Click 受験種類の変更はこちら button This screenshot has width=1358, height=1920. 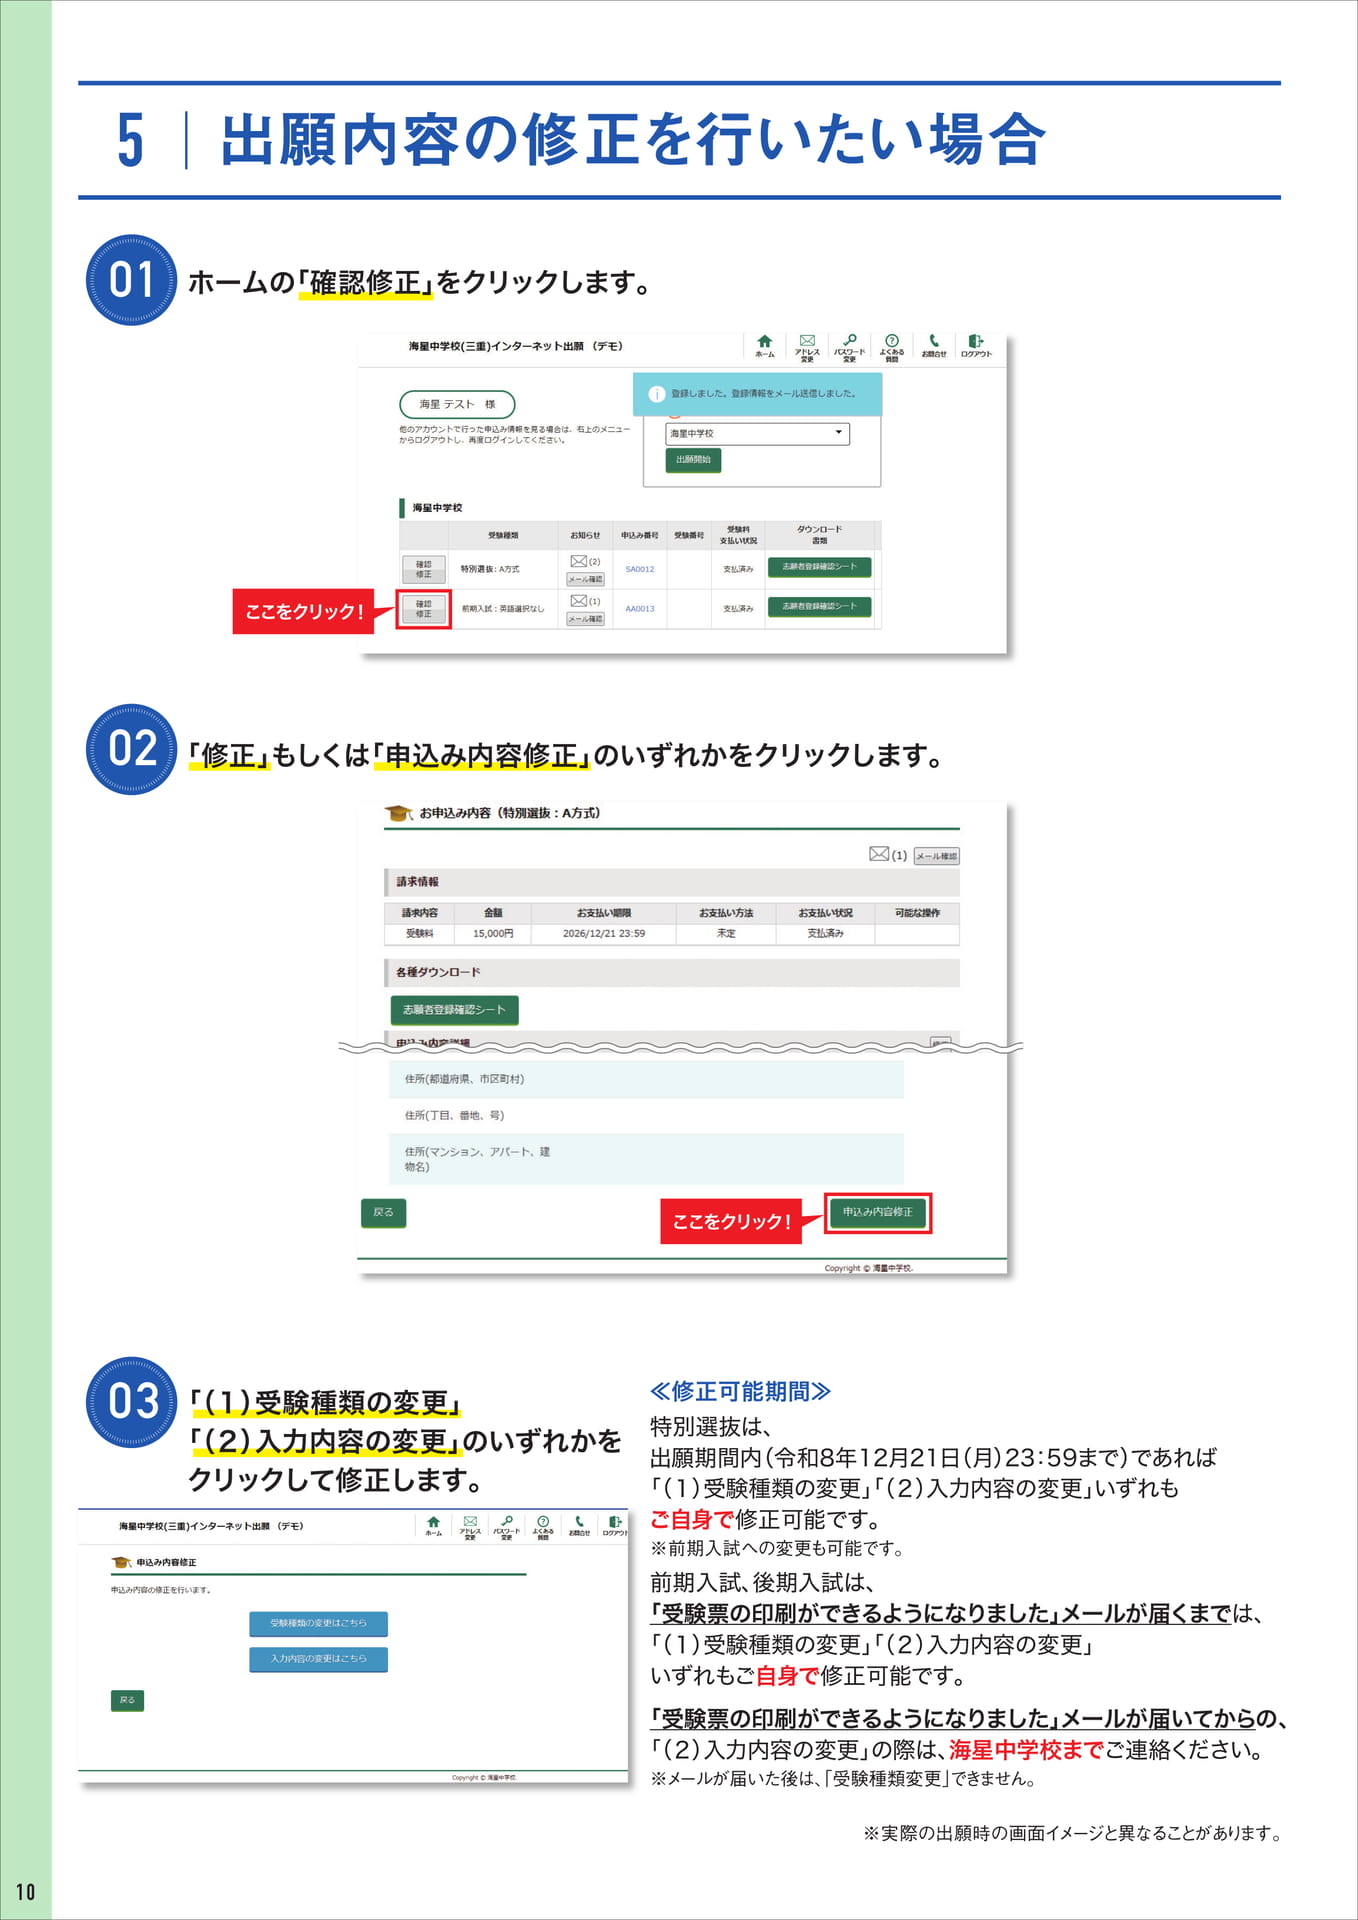tap(318, 1623)
